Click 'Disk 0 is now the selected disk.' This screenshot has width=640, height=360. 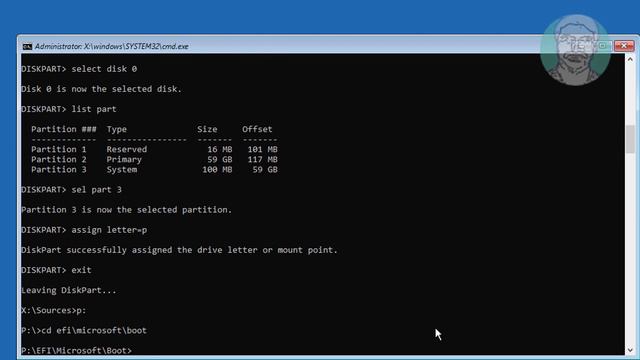(x=101, y=89)
